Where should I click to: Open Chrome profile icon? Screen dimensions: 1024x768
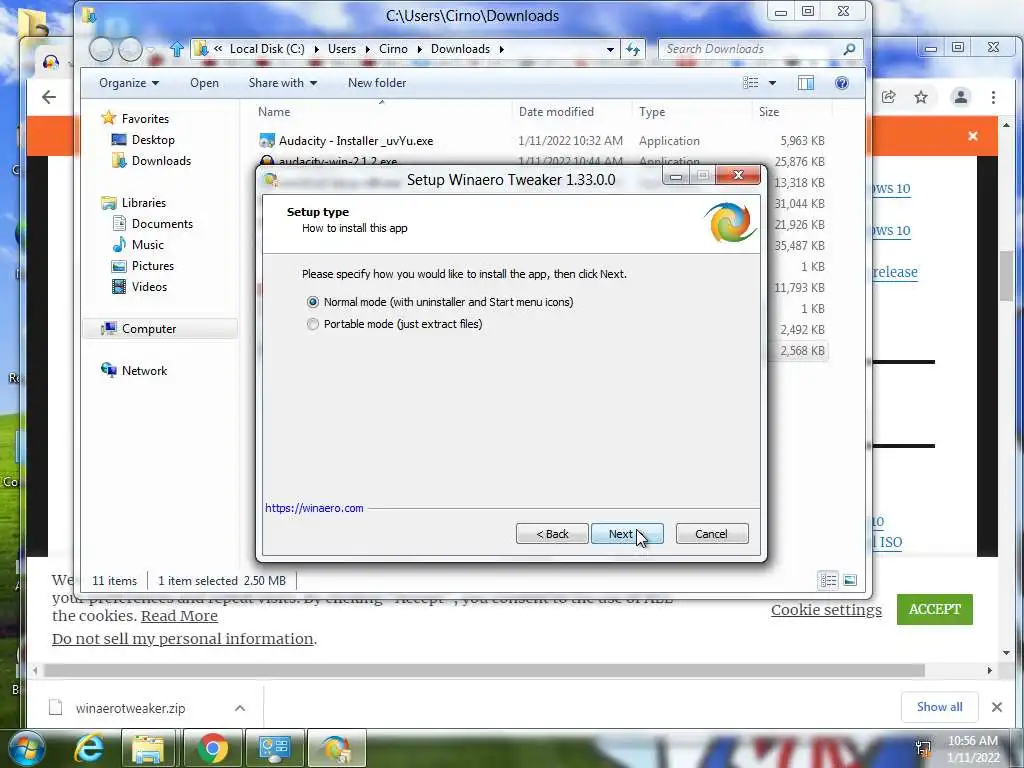pos(960,97)
